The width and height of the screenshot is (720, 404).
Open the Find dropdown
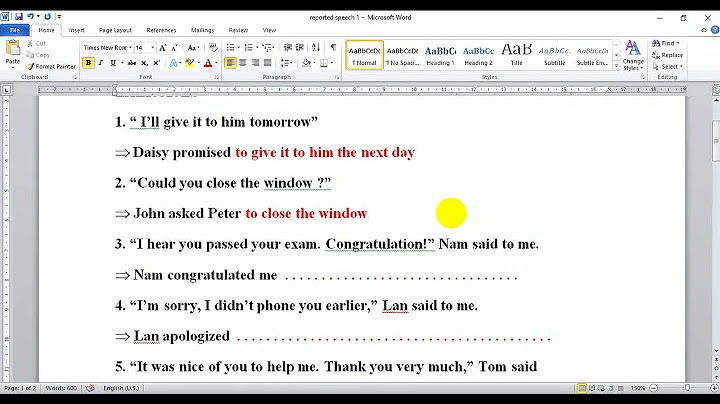click(678, 43)
